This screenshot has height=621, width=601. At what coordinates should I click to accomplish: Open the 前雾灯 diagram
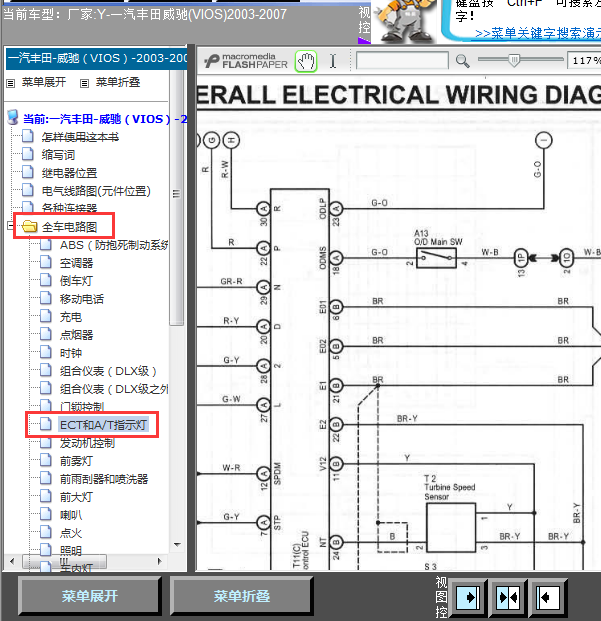[76, 461]
